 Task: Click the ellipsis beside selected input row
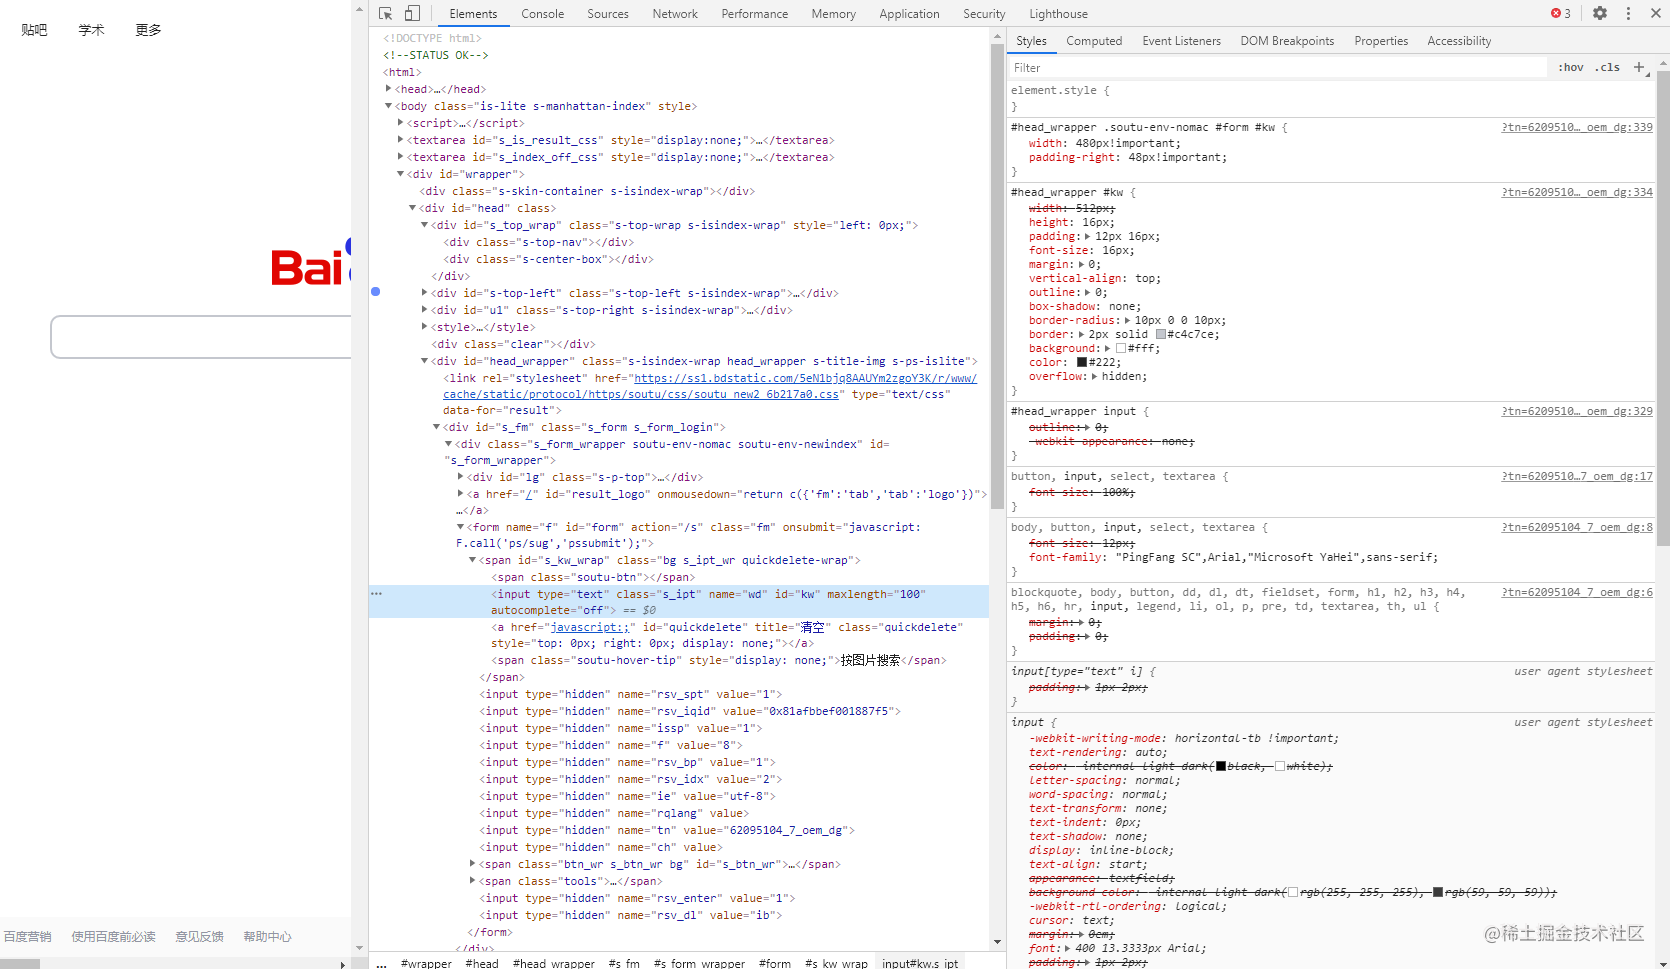point(377,593)
